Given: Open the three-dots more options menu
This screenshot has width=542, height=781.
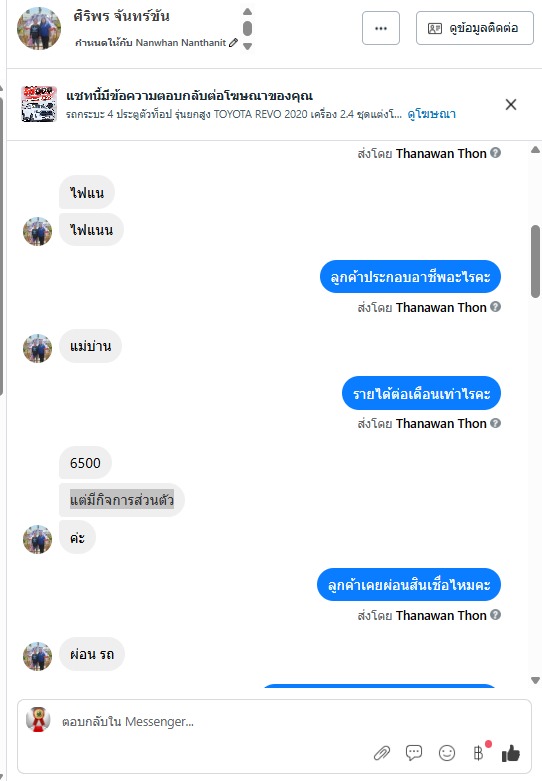Looking at the screenshot, I should (x=381, y=28).
